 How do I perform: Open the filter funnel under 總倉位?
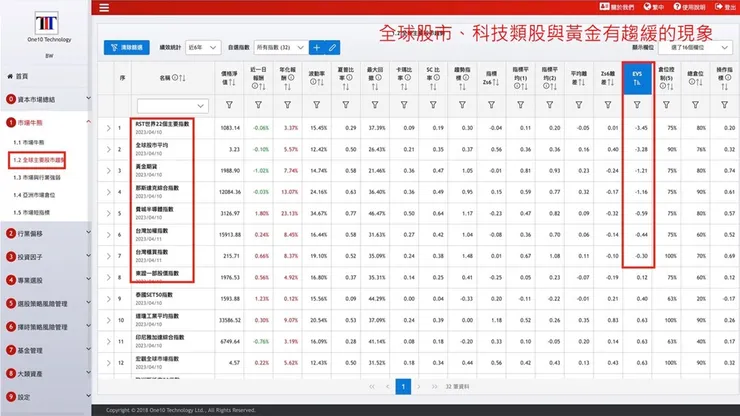click(x=695, y=105)
